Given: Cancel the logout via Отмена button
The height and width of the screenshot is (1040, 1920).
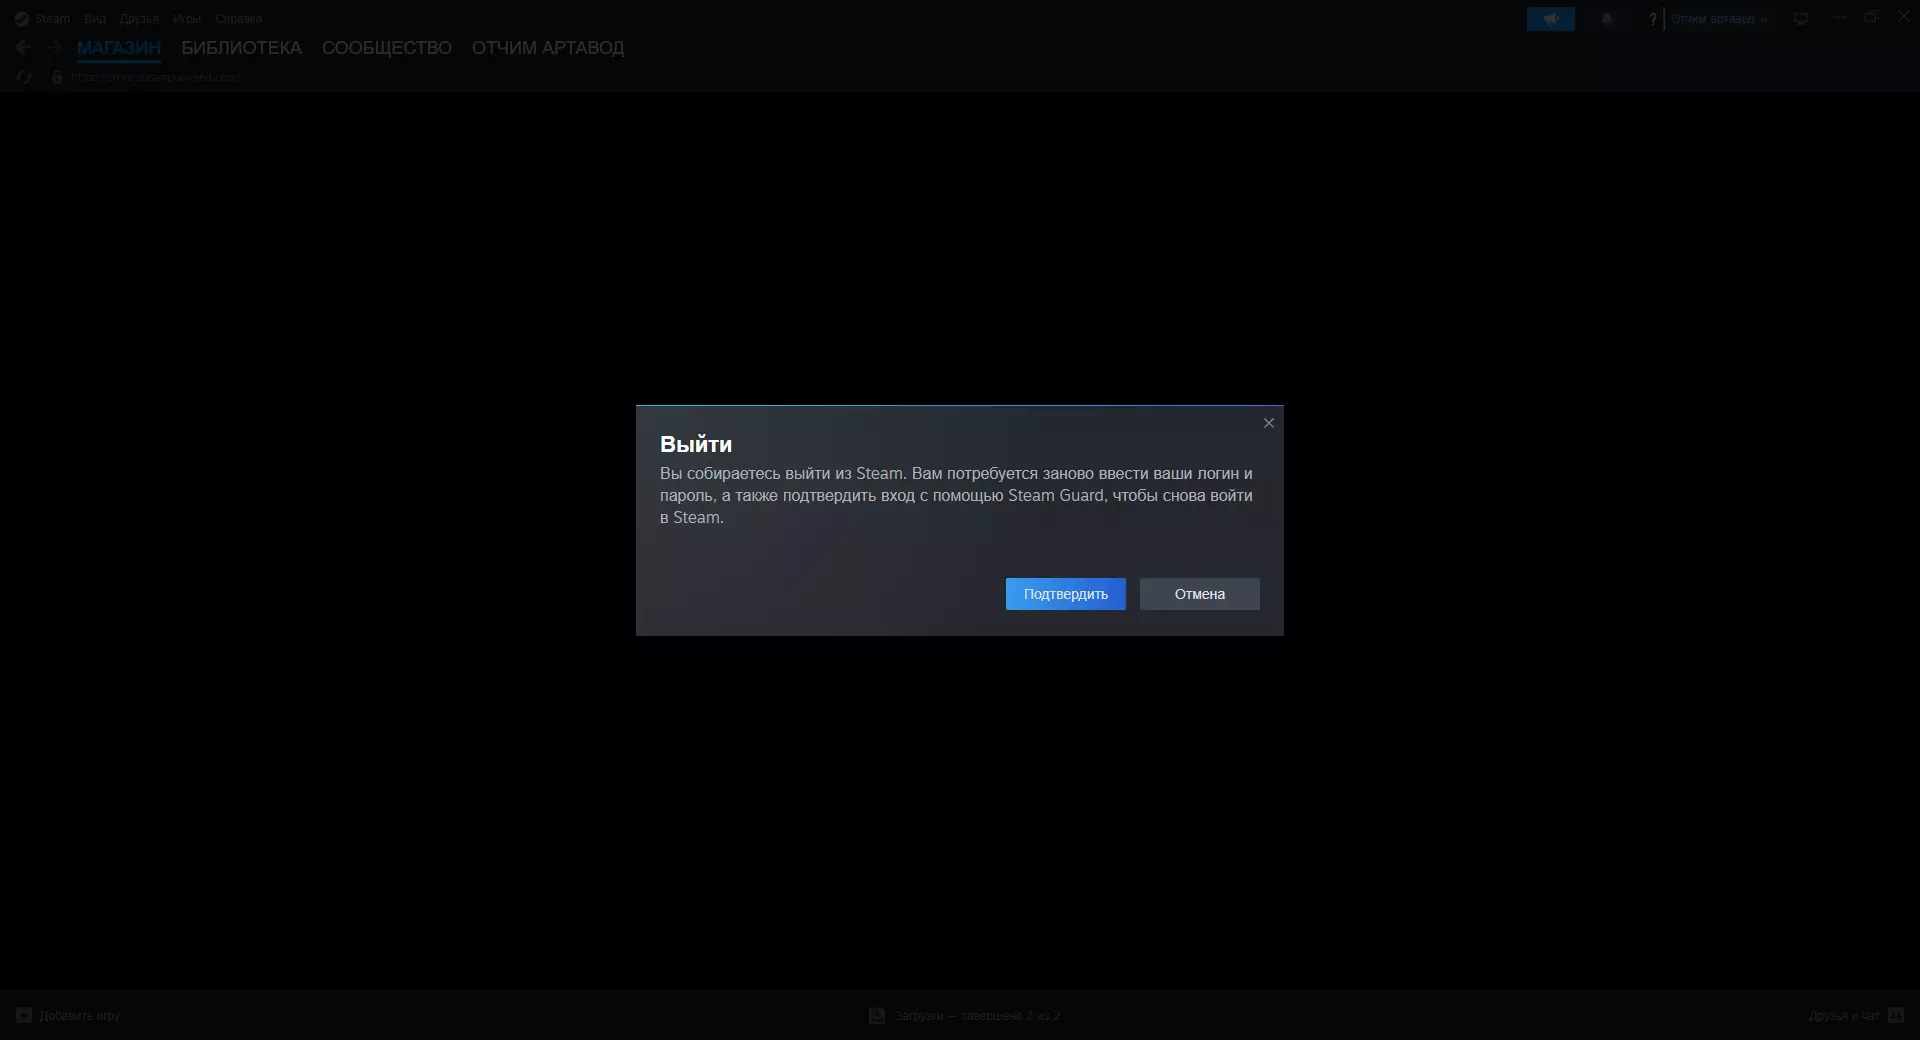Looking at the screenshot, I should (x=1199, y=594).
